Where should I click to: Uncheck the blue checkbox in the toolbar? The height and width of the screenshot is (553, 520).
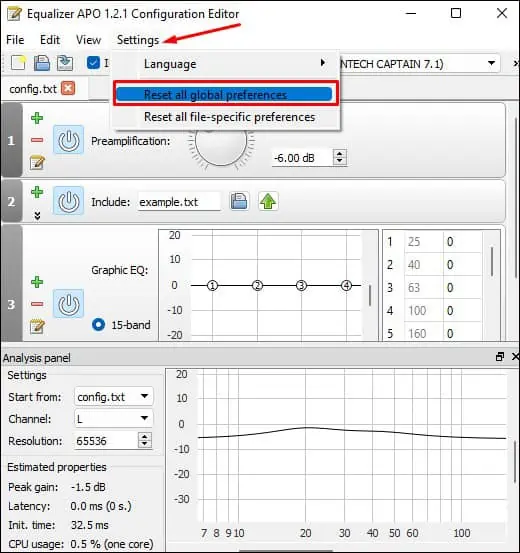(x=93, y=63)
